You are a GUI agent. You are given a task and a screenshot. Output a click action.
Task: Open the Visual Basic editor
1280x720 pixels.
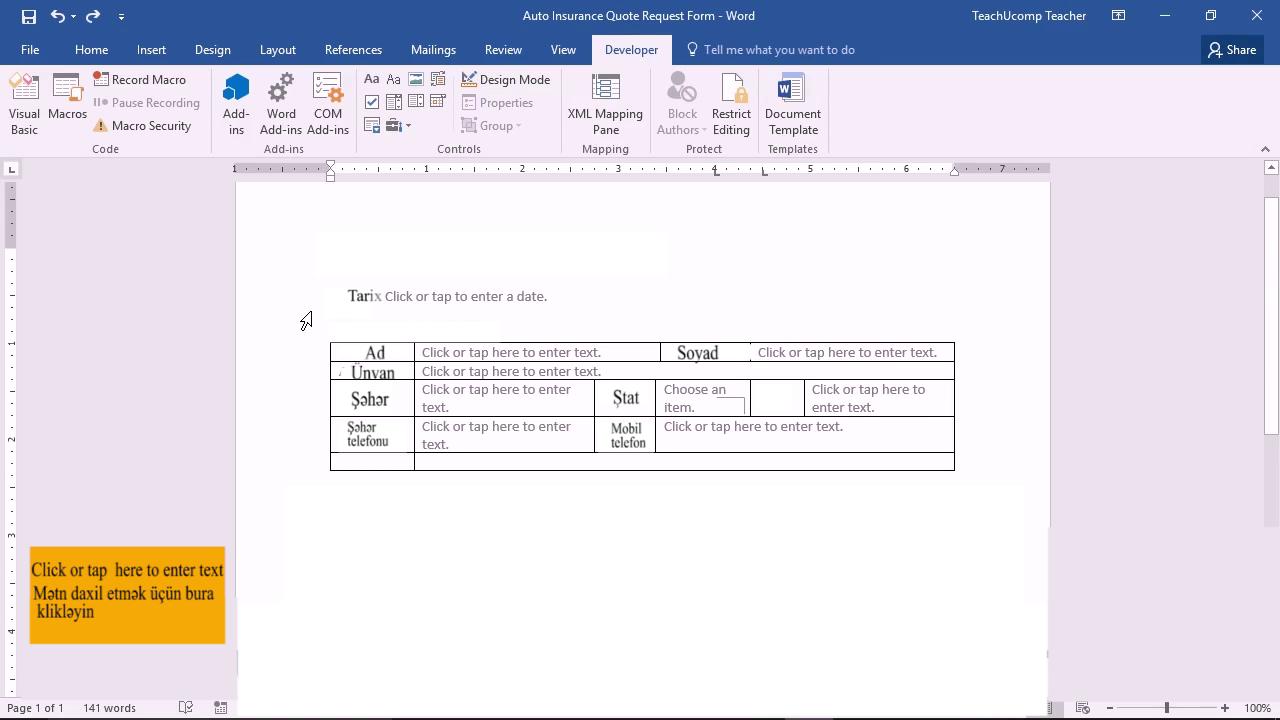pos(24,104)
